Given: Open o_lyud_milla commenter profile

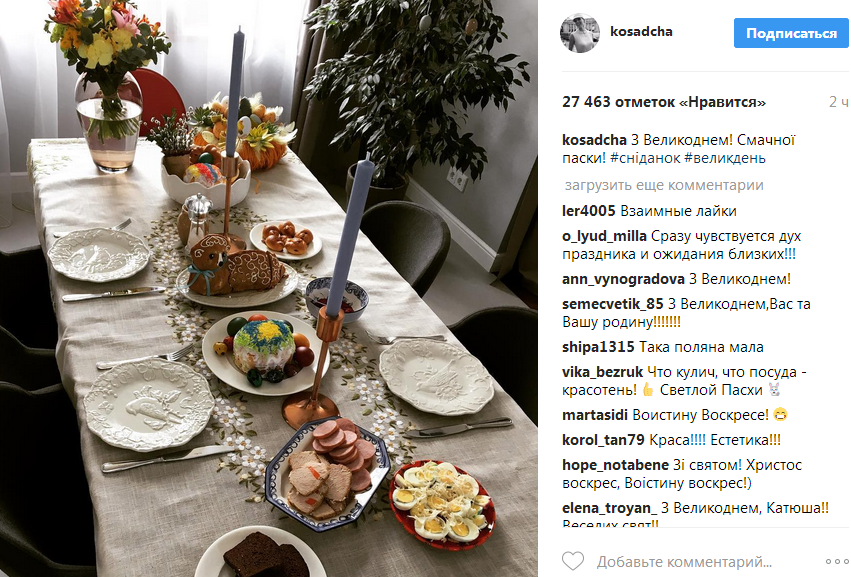Looking at the screenshot, I should point(604,236).
